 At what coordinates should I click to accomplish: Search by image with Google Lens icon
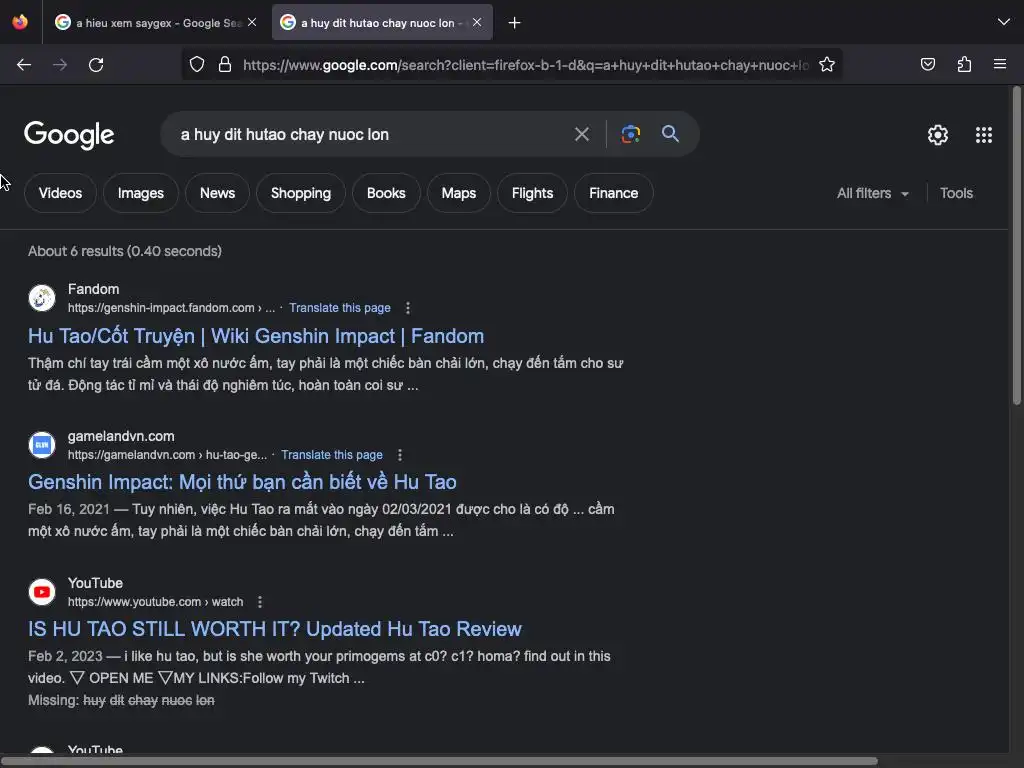pos(630,134)
